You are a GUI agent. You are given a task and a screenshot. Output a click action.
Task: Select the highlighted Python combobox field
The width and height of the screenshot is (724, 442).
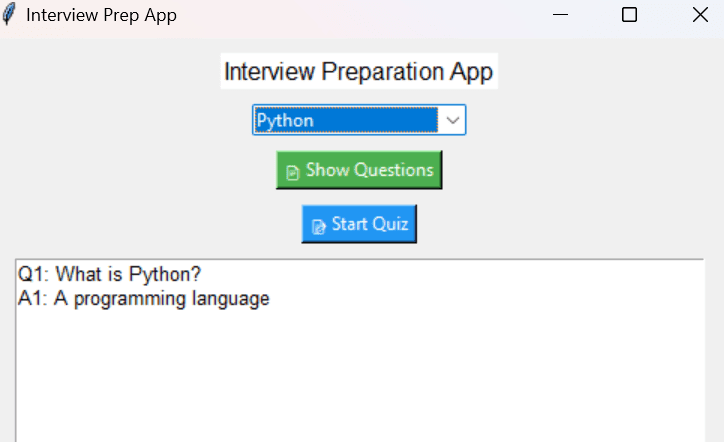point(346,120)
